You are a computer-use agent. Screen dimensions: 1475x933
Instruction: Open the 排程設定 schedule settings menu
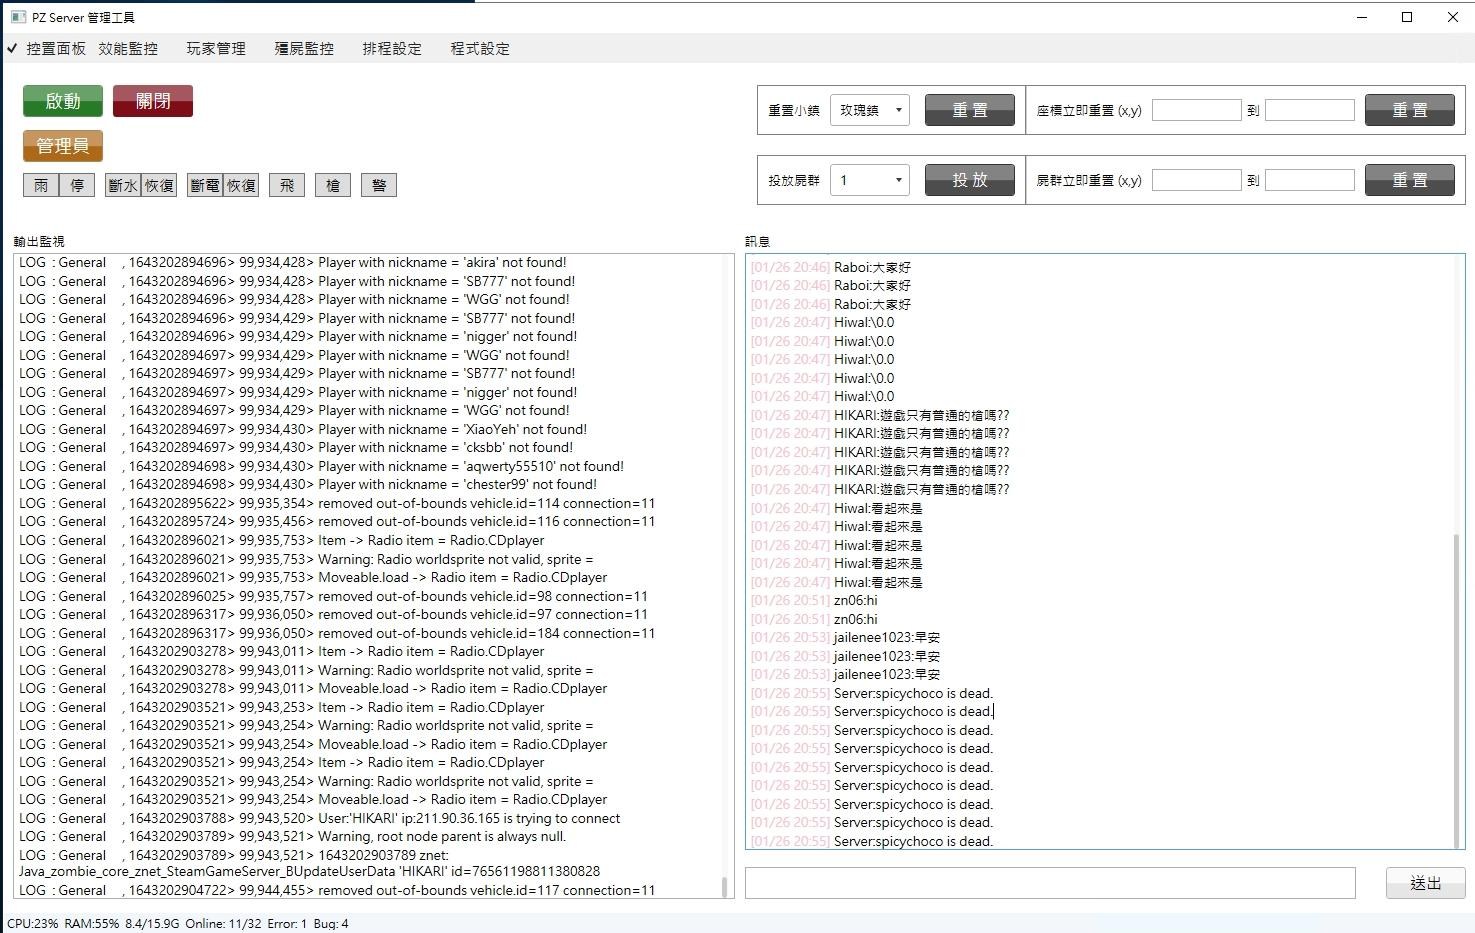point(392,49)
